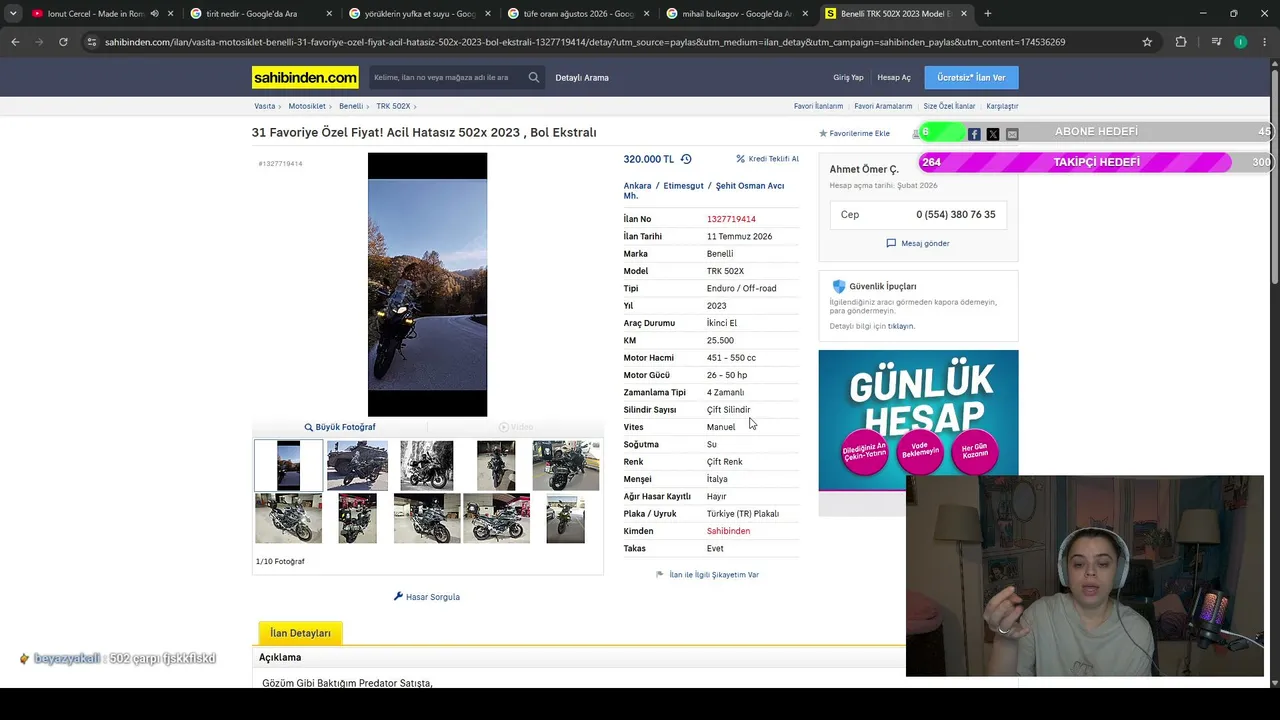
Task: Open the tab search dropdown arrow
Action: pos(13,14)
